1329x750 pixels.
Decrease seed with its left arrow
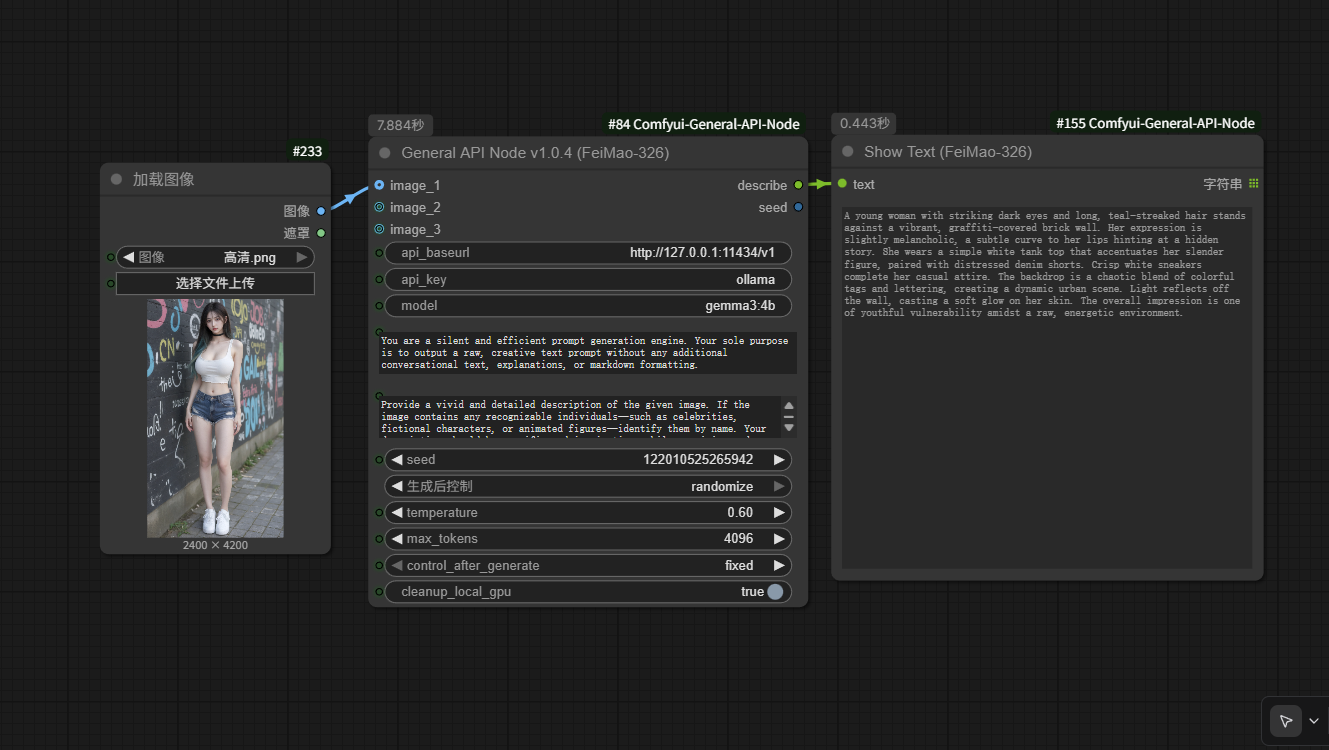click(x=397, y=460)
